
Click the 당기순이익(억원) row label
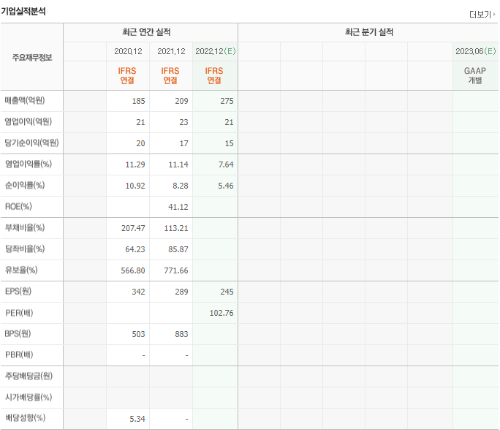pyautogui.click(x=32, y=143)
